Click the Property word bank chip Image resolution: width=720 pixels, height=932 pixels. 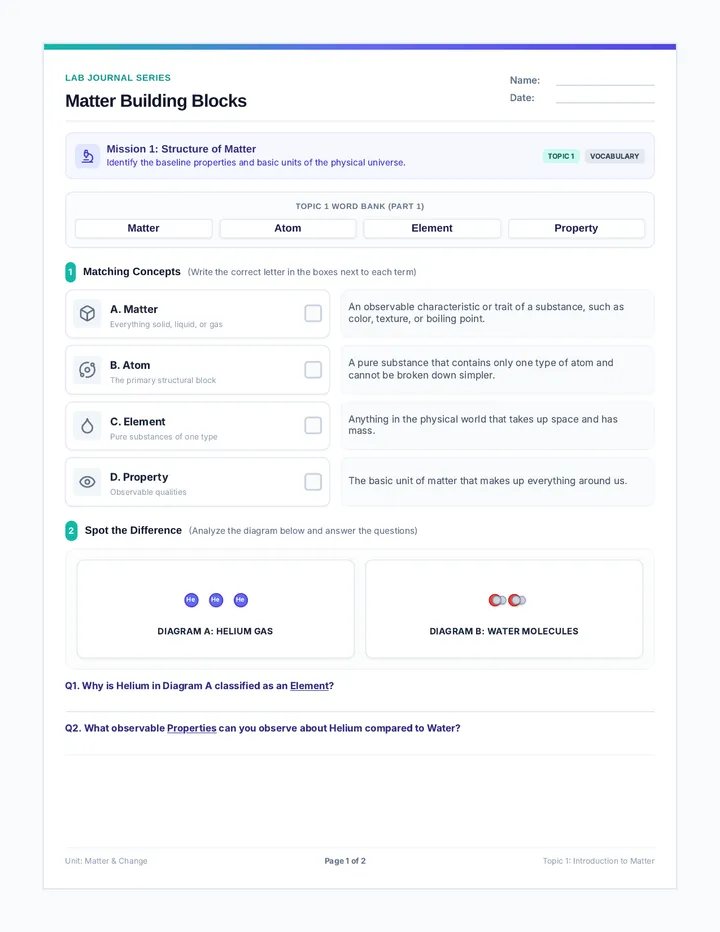click(576, 228)
